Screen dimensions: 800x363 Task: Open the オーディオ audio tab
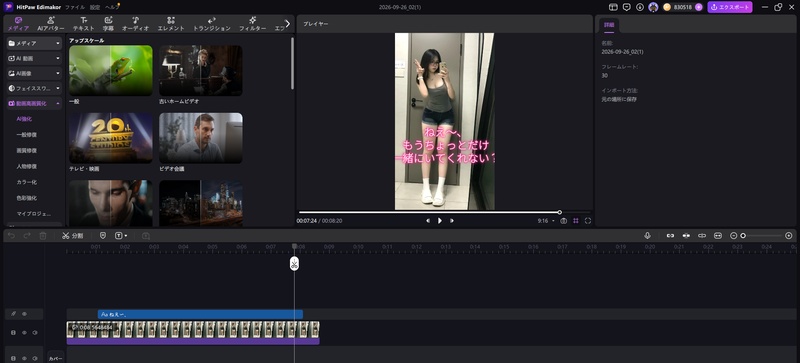pyautogui.click(x=135, y=24)
